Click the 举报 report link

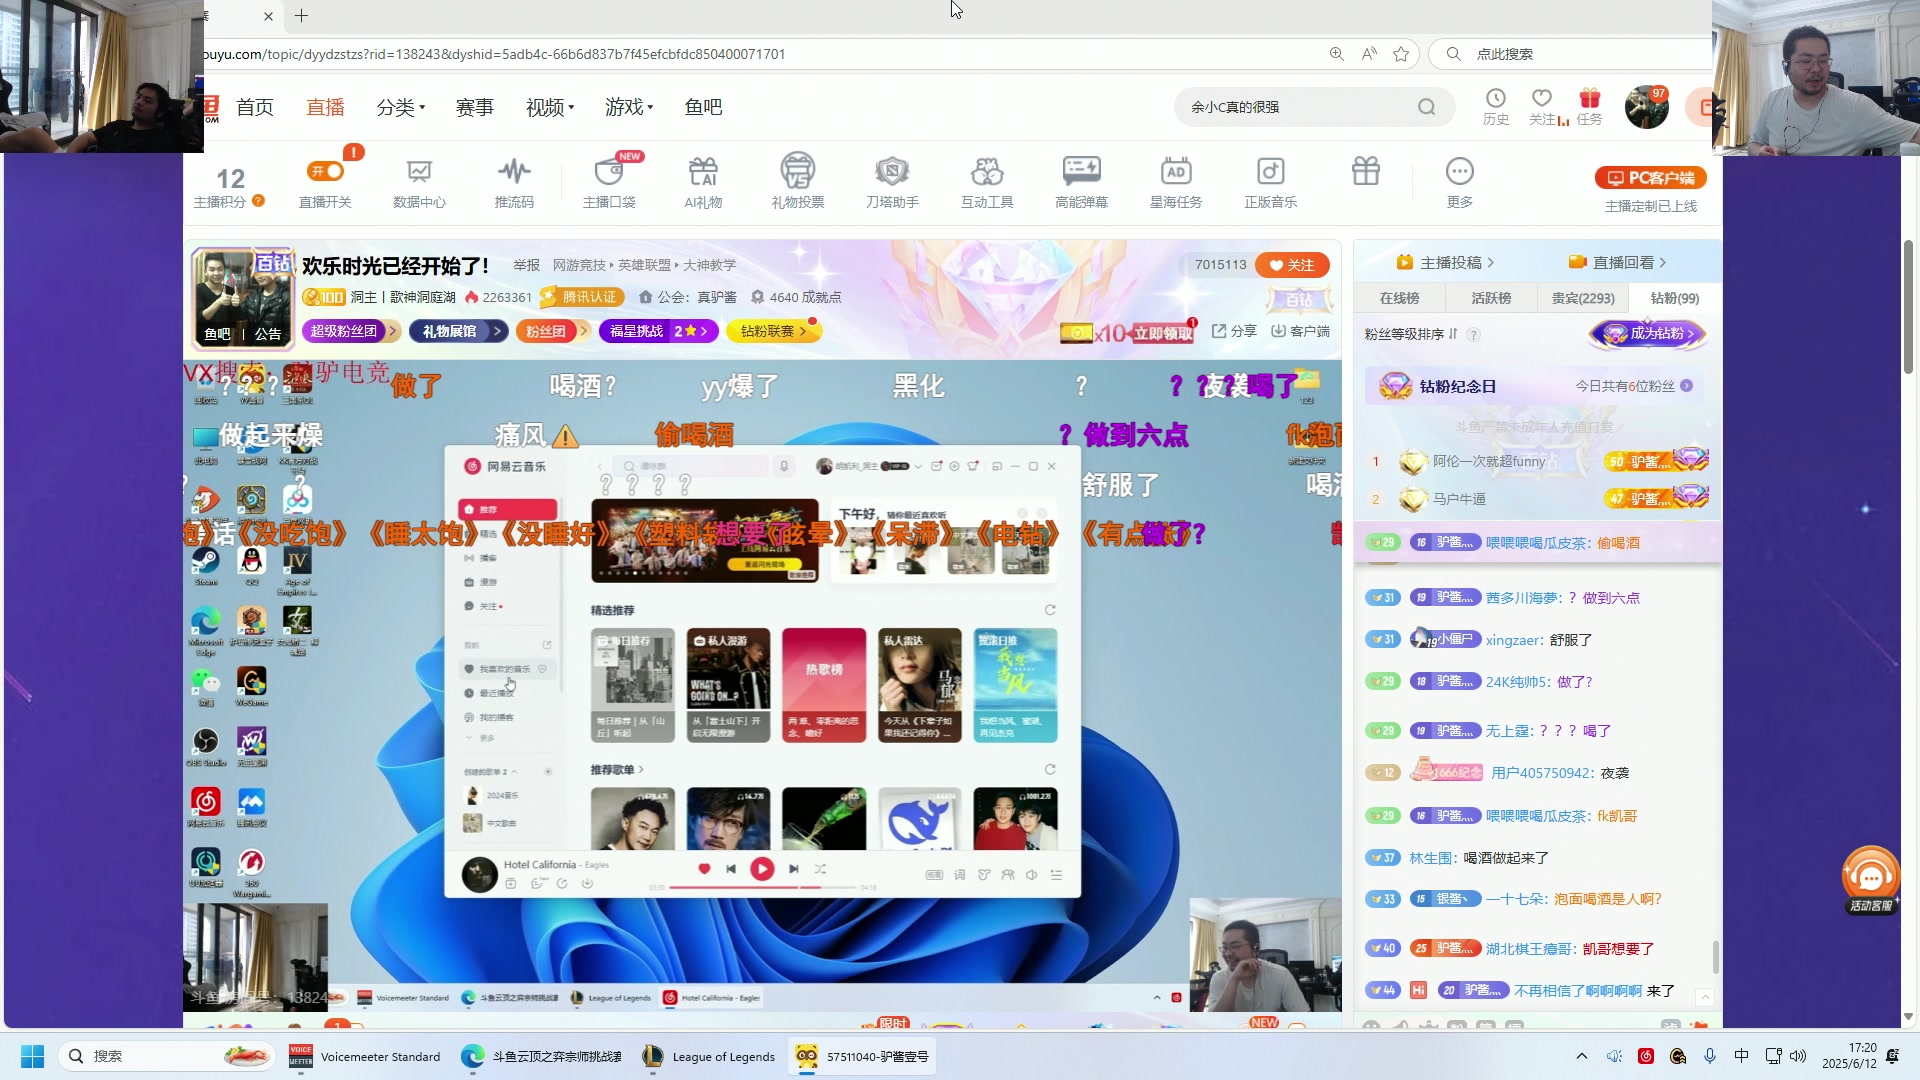[526, 265]
